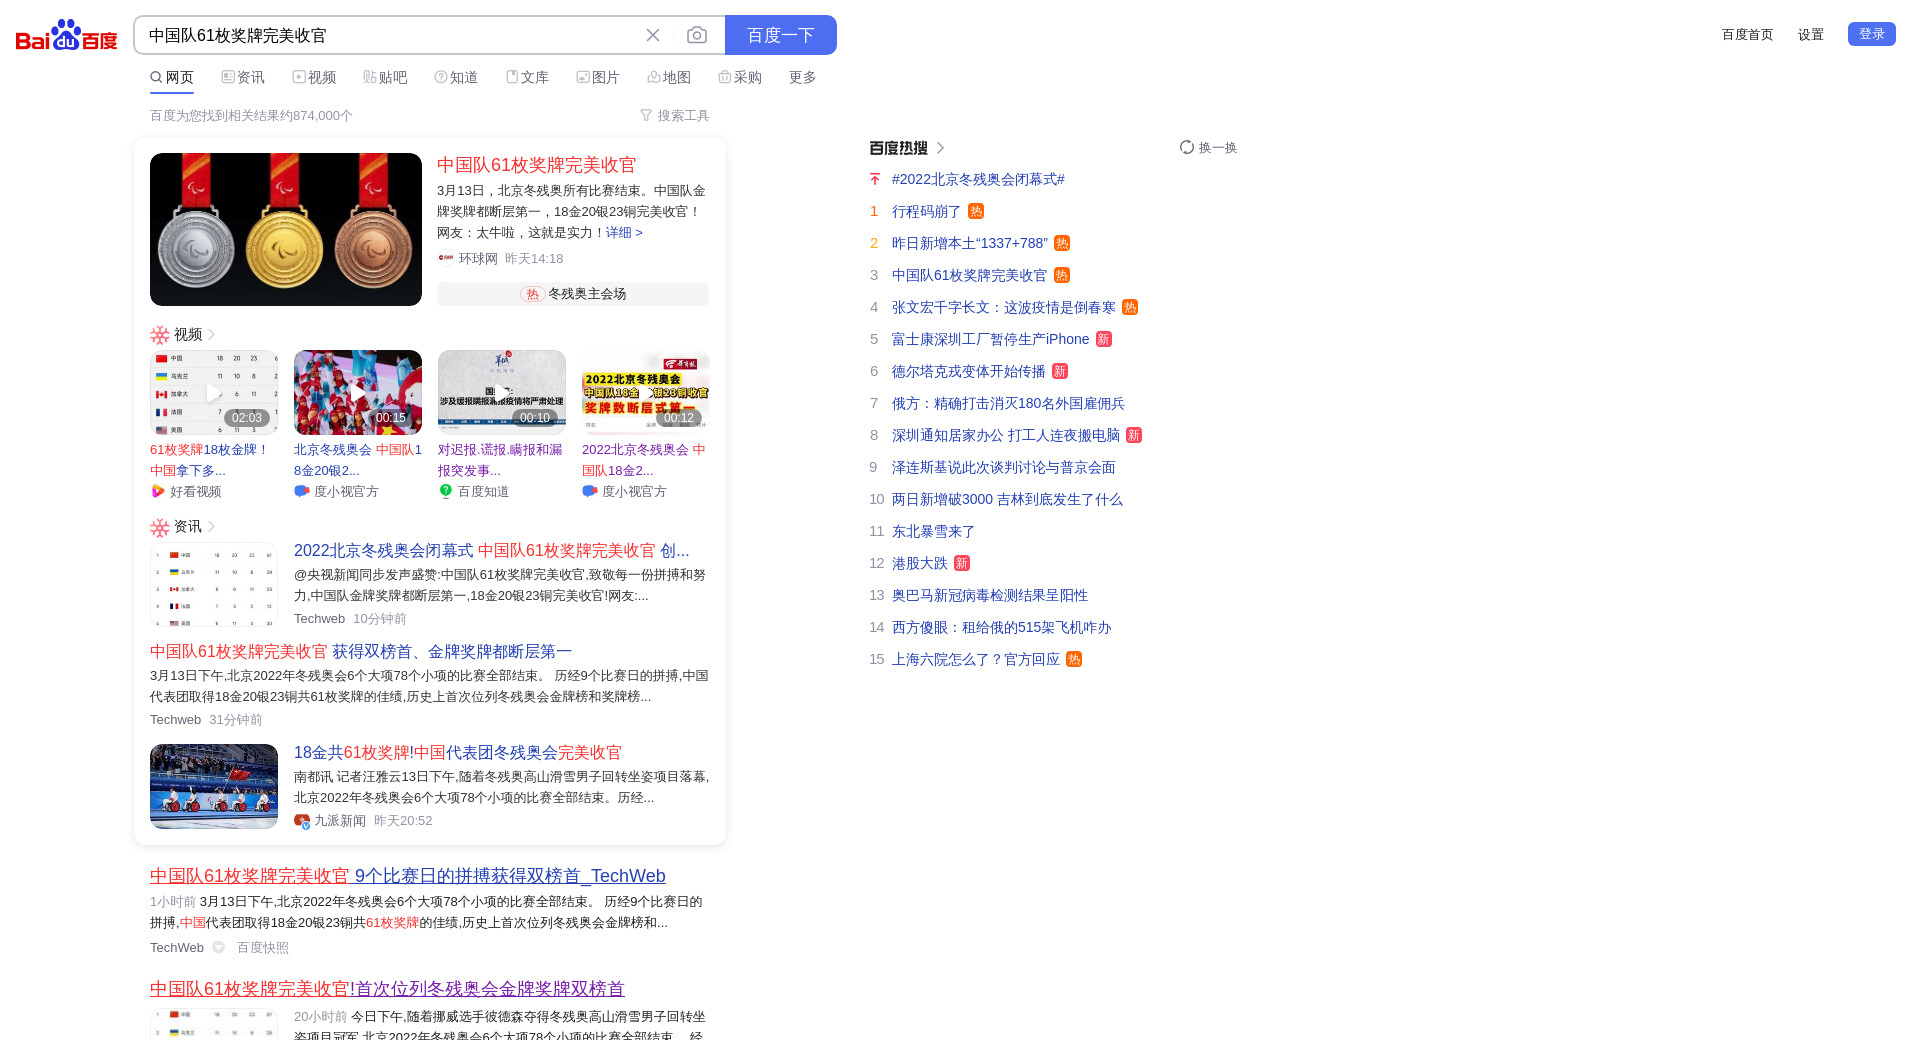
Task: Switch to the 图片 tab
Action: coord(598,77)
